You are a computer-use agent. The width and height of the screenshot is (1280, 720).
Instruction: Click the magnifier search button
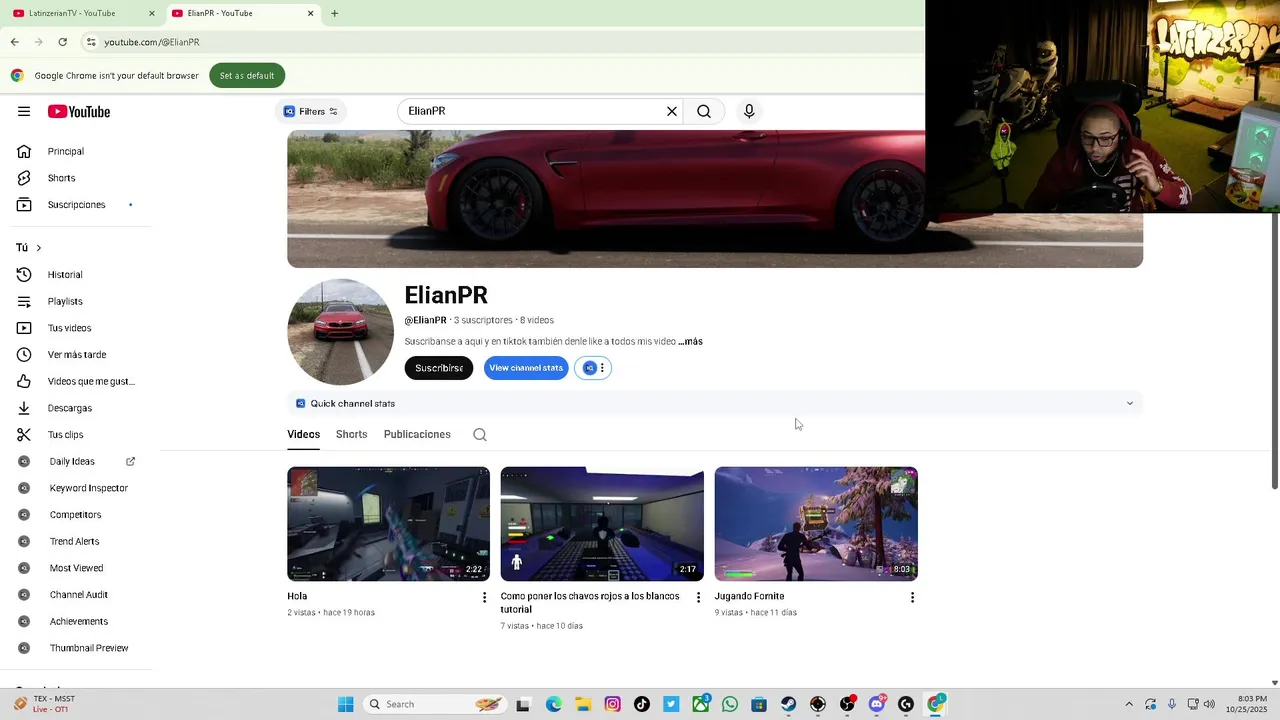[x=704, y=111]
